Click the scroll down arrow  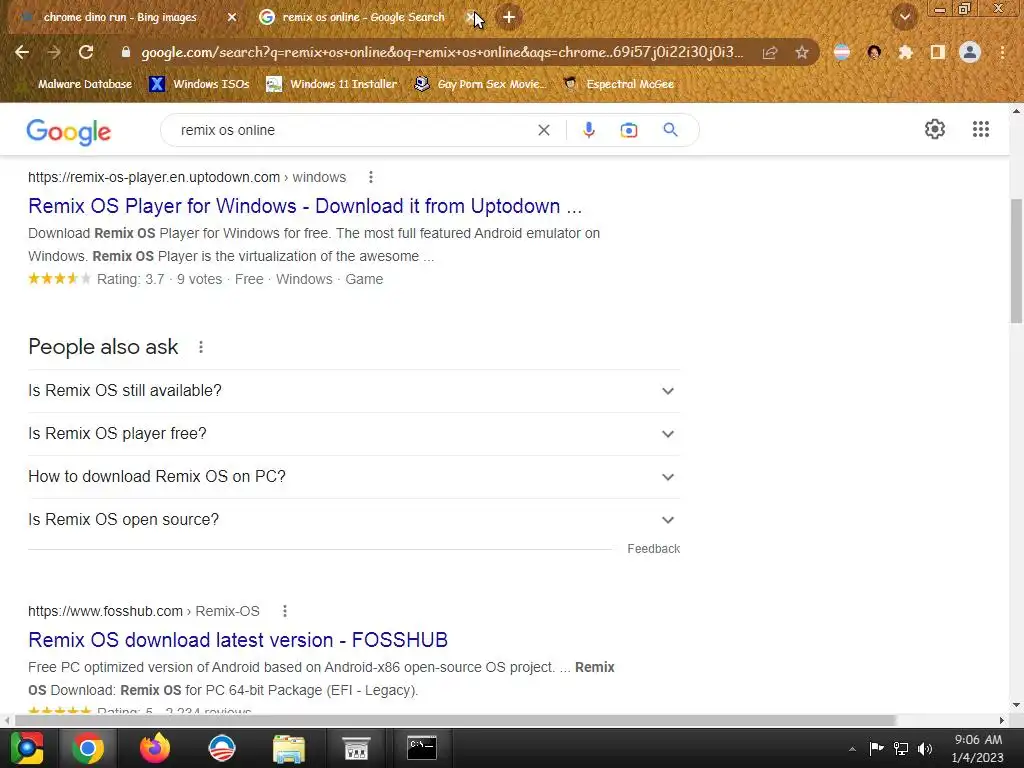[x=1016, y=705]
